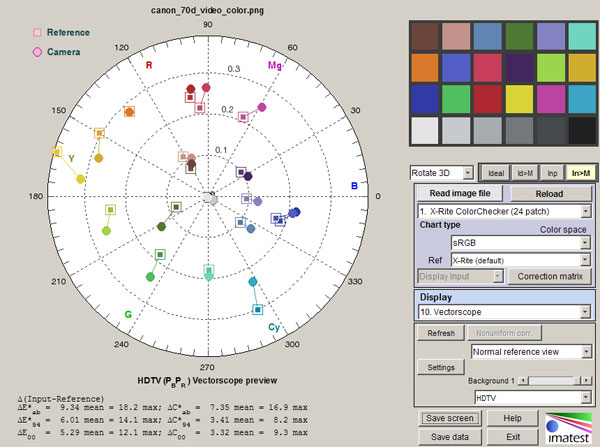Click the Mg axis label

[x=274, y=65]
